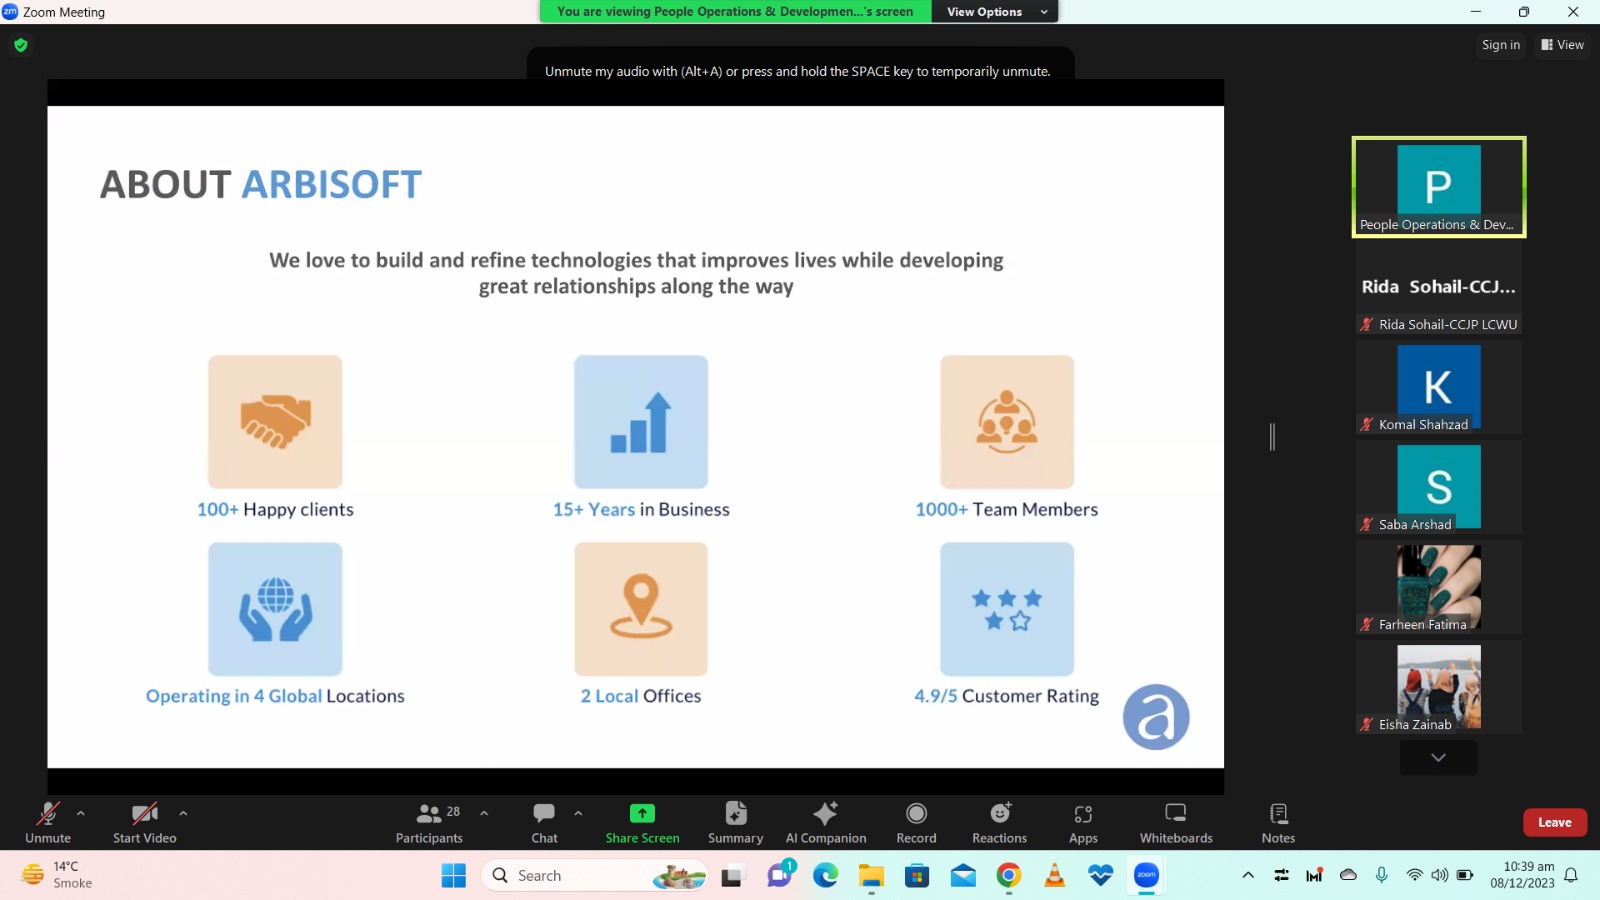Select Eisha Zainab participant video tile

click(x=1439, y=687)
